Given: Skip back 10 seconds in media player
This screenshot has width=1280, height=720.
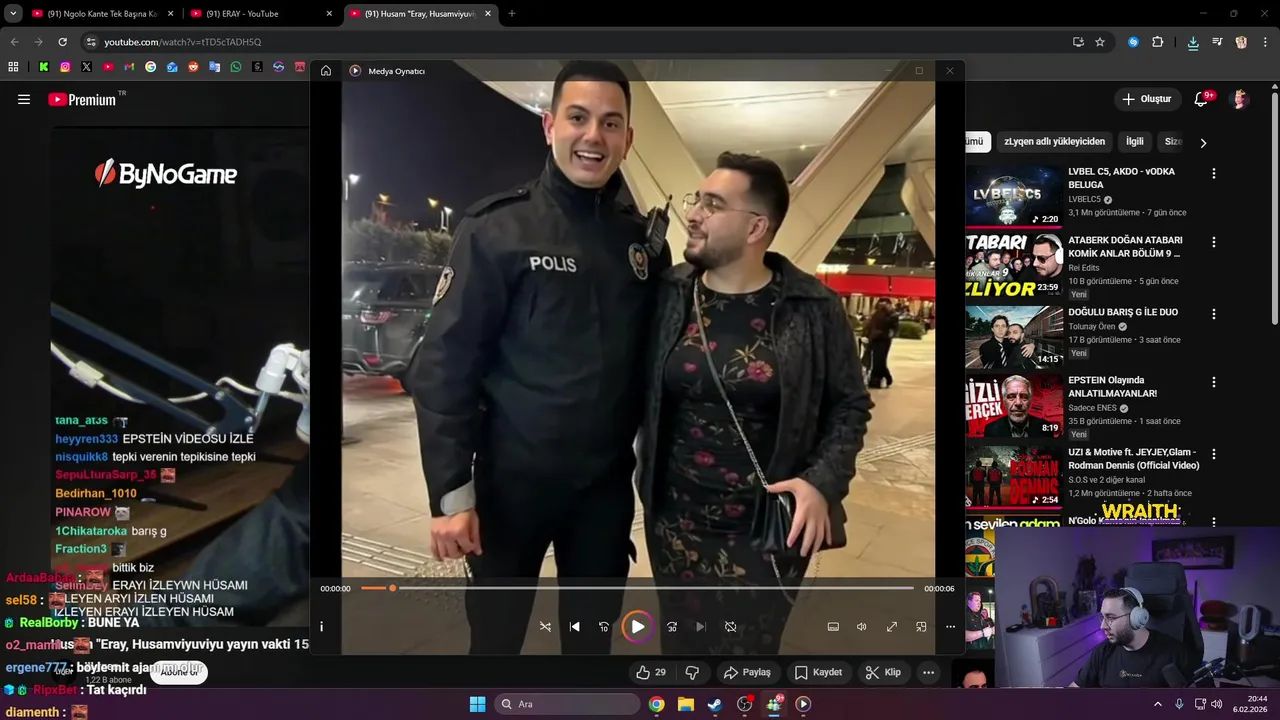Looking at the screenshot, I should (x=604, y=627).
